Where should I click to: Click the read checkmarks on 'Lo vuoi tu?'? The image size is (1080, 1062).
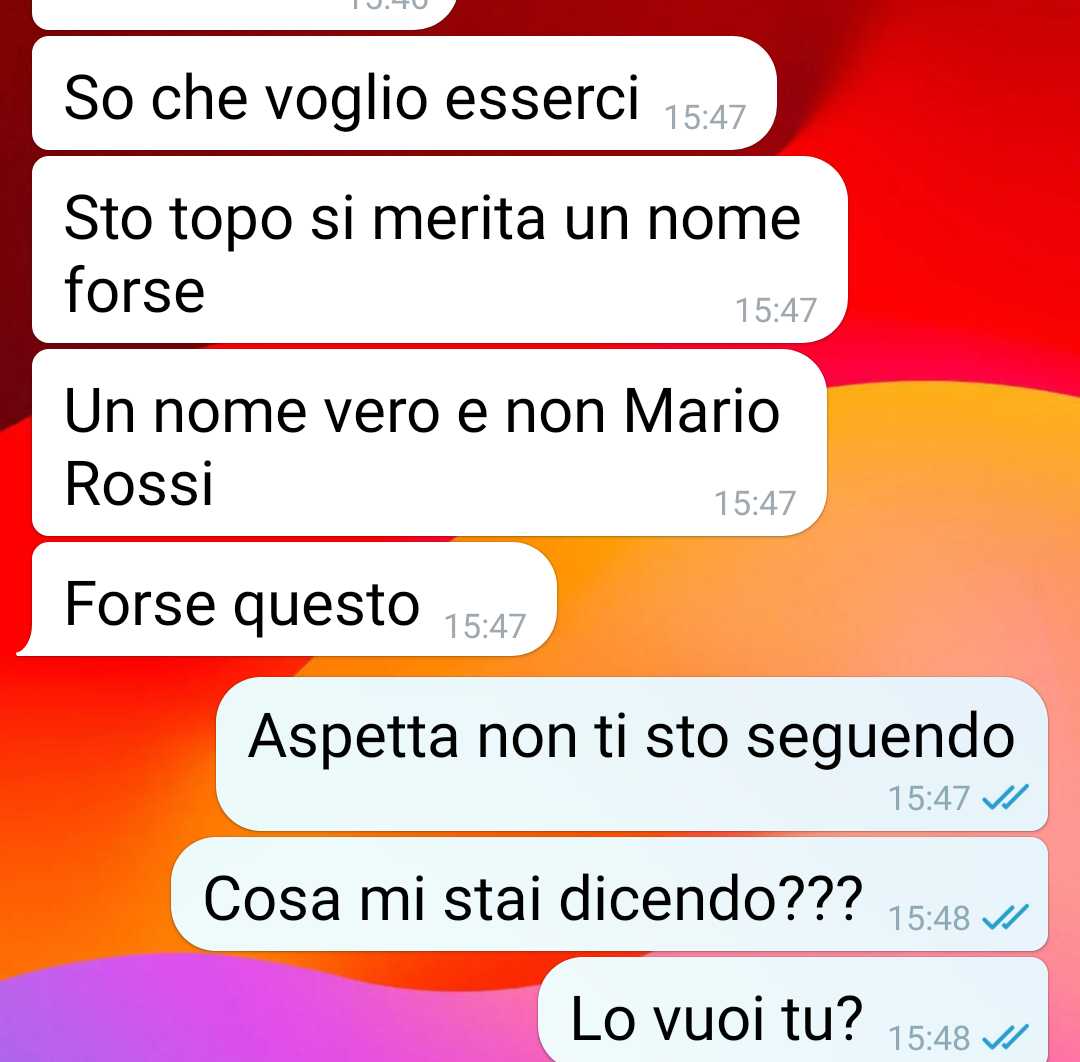(1005, 1037)
